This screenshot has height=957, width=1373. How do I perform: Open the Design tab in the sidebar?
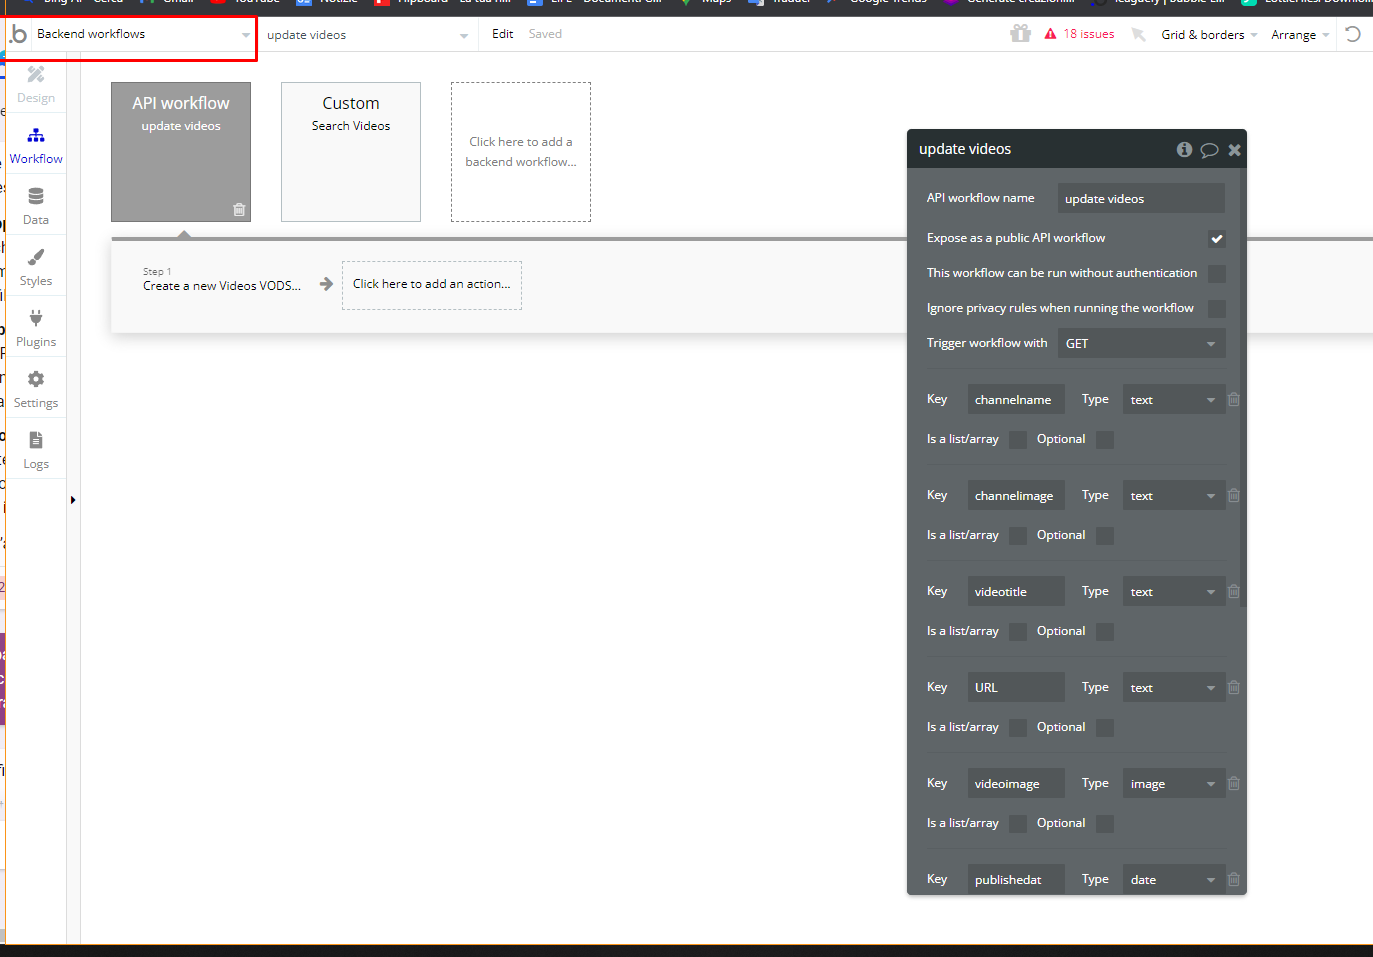tap(36, 84)
